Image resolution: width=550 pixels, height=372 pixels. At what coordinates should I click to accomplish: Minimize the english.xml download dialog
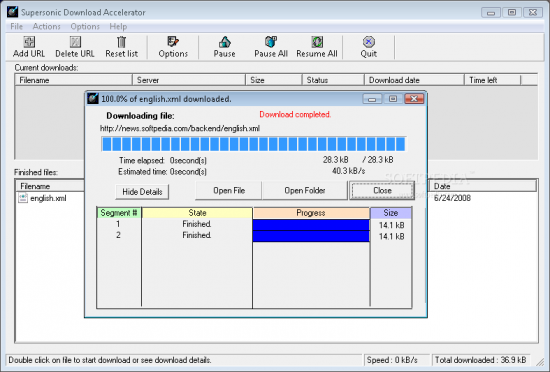[x=372, y=99]
